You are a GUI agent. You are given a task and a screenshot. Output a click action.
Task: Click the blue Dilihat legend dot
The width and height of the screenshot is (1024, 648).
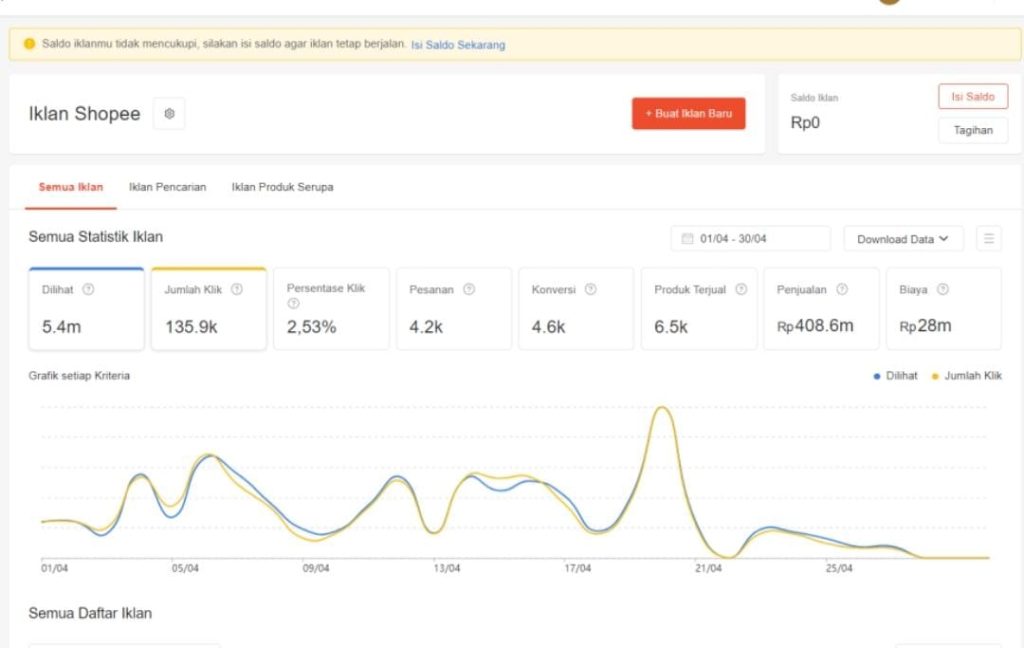876,376
